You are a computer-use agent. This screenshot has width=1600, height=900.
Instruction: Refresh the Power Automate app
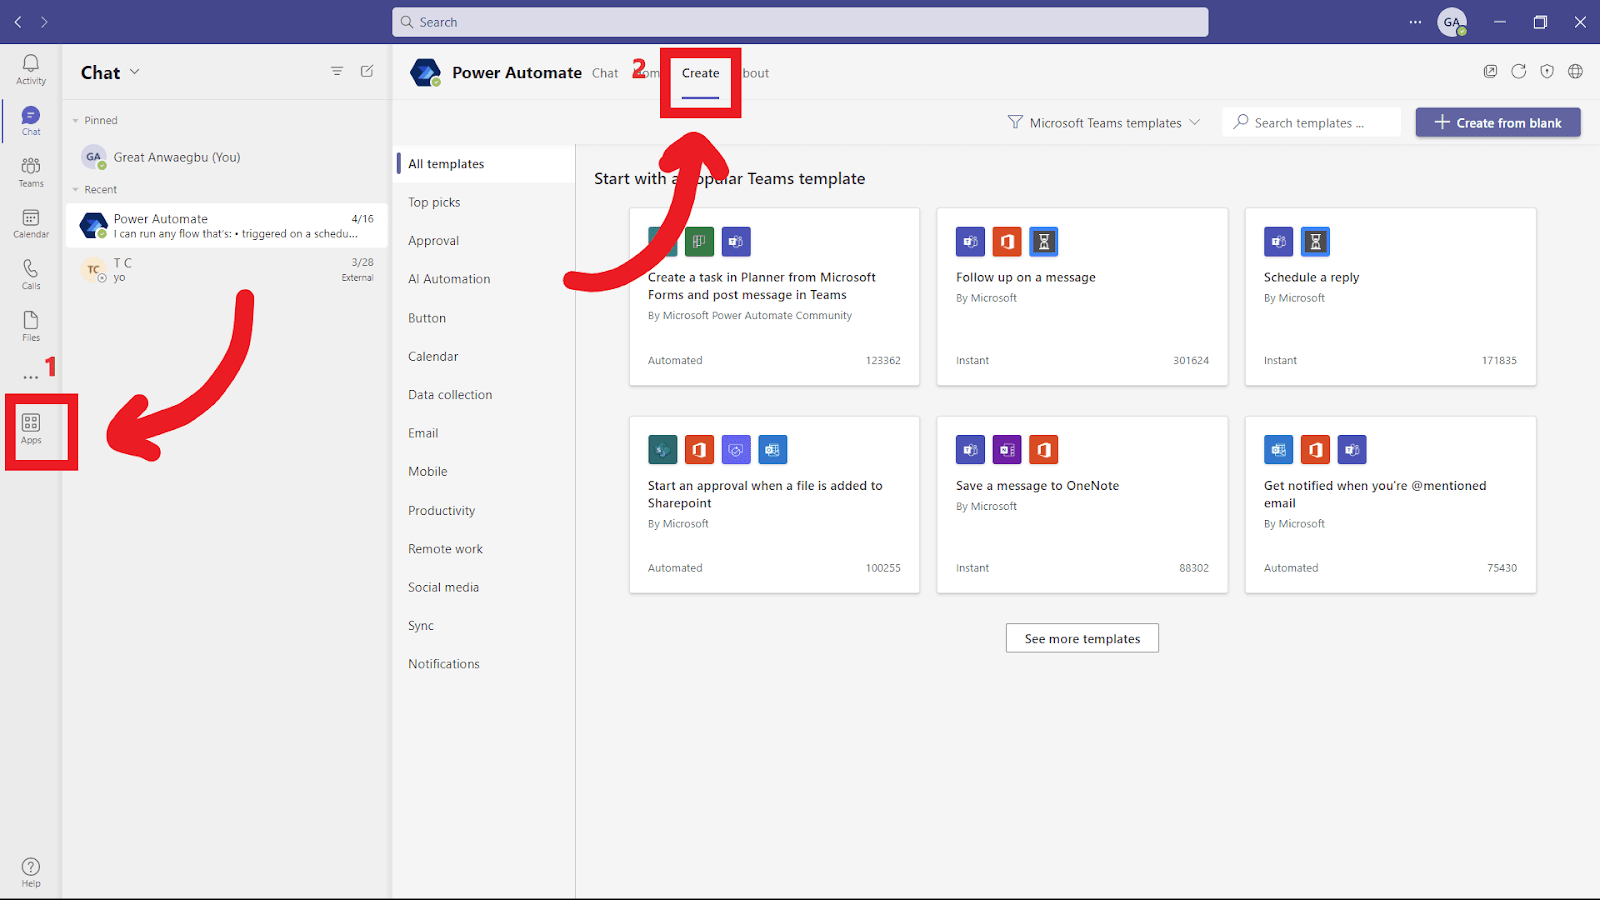1518,71
